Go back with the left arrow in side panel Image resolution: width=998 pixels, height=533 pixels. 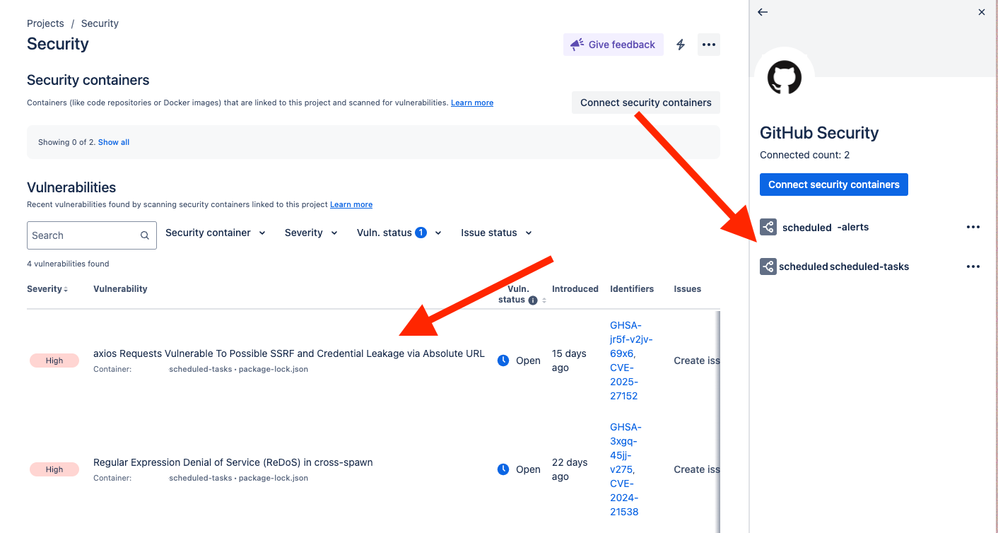[x=763, y=12]
